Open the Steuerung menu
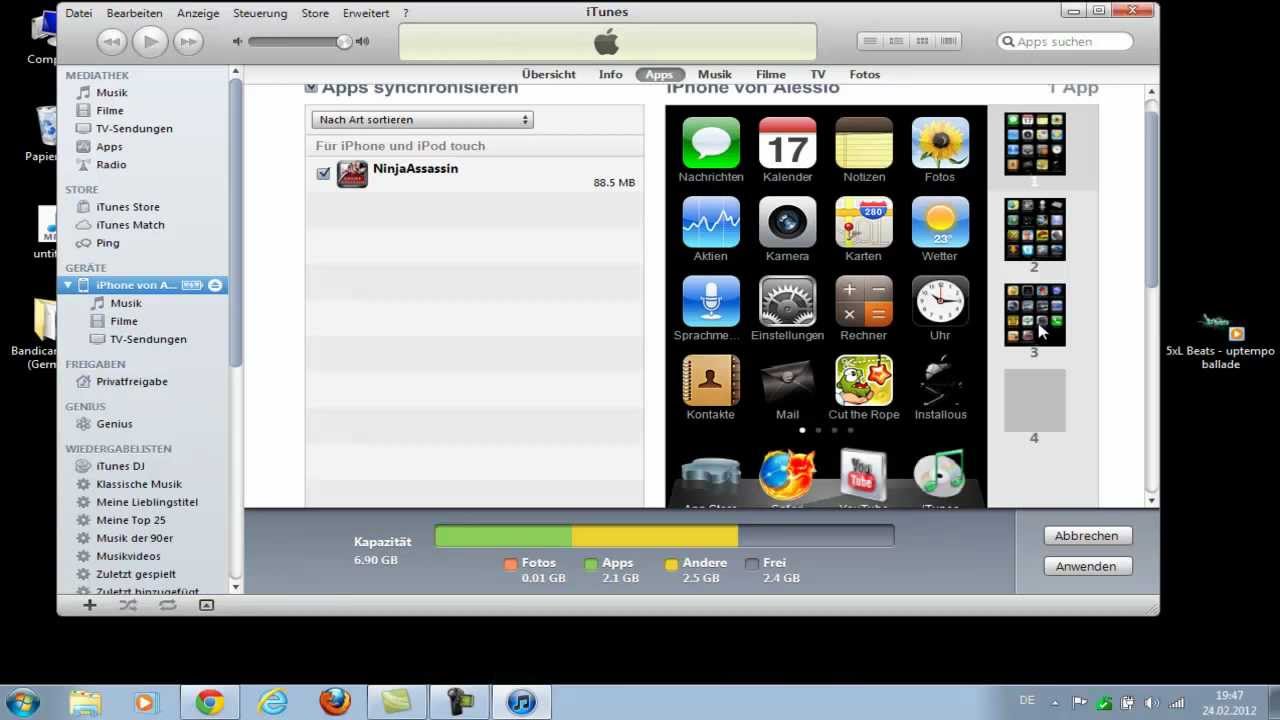The image size is (1280, 720). coord(260,13)
